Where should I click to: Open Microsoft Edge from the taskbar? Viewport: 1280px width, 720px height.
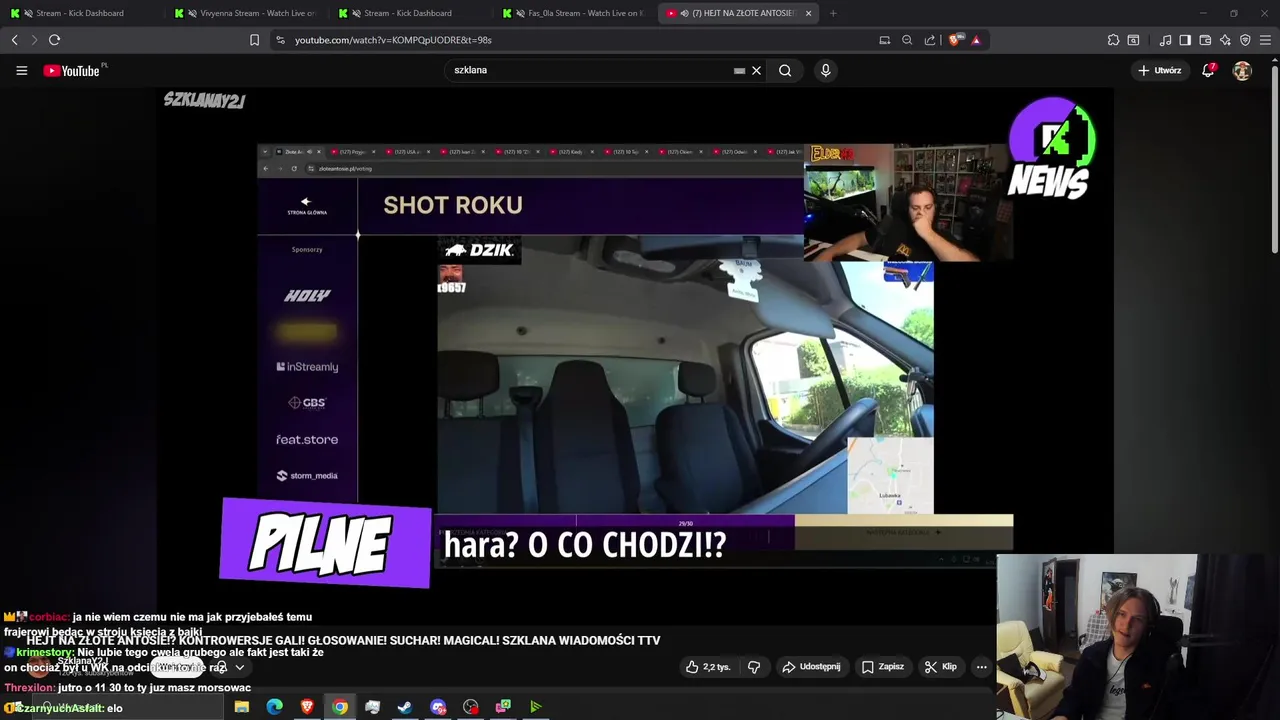click(274, 707)
